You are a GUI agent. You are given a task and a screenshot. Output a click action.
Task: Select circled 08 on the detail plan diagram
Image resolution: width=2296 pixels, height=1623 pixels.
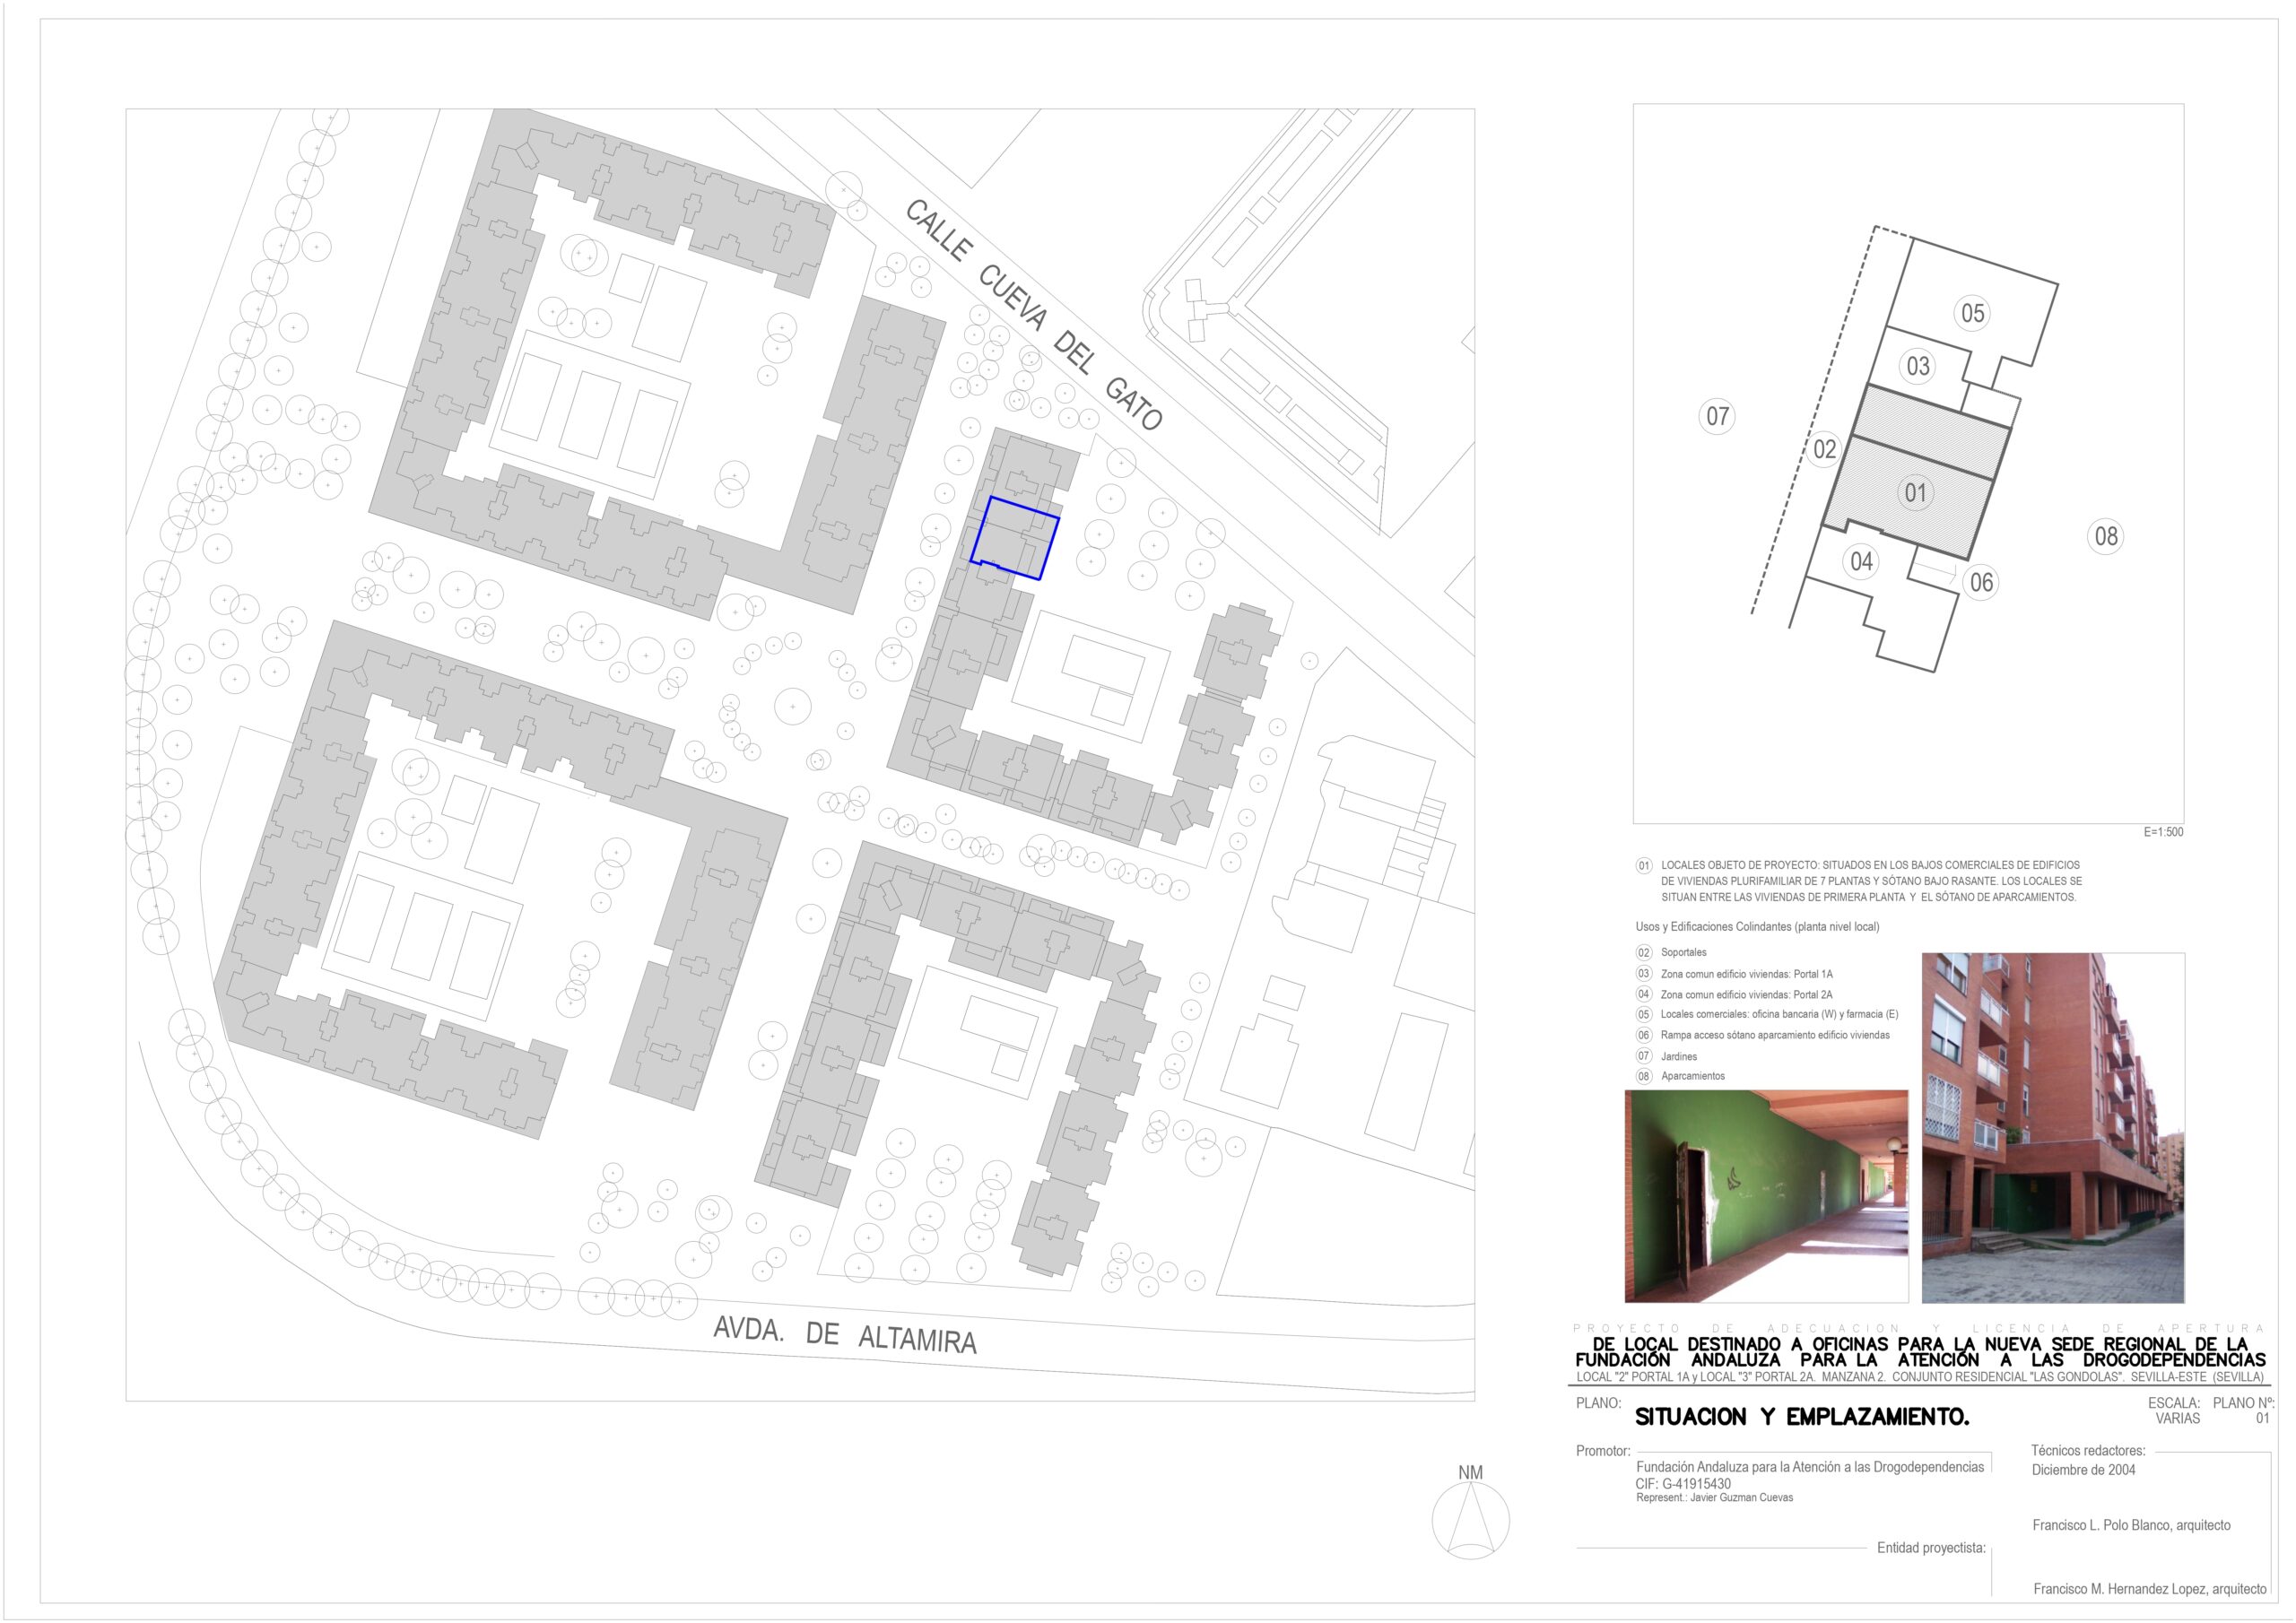click(2106, 536)
